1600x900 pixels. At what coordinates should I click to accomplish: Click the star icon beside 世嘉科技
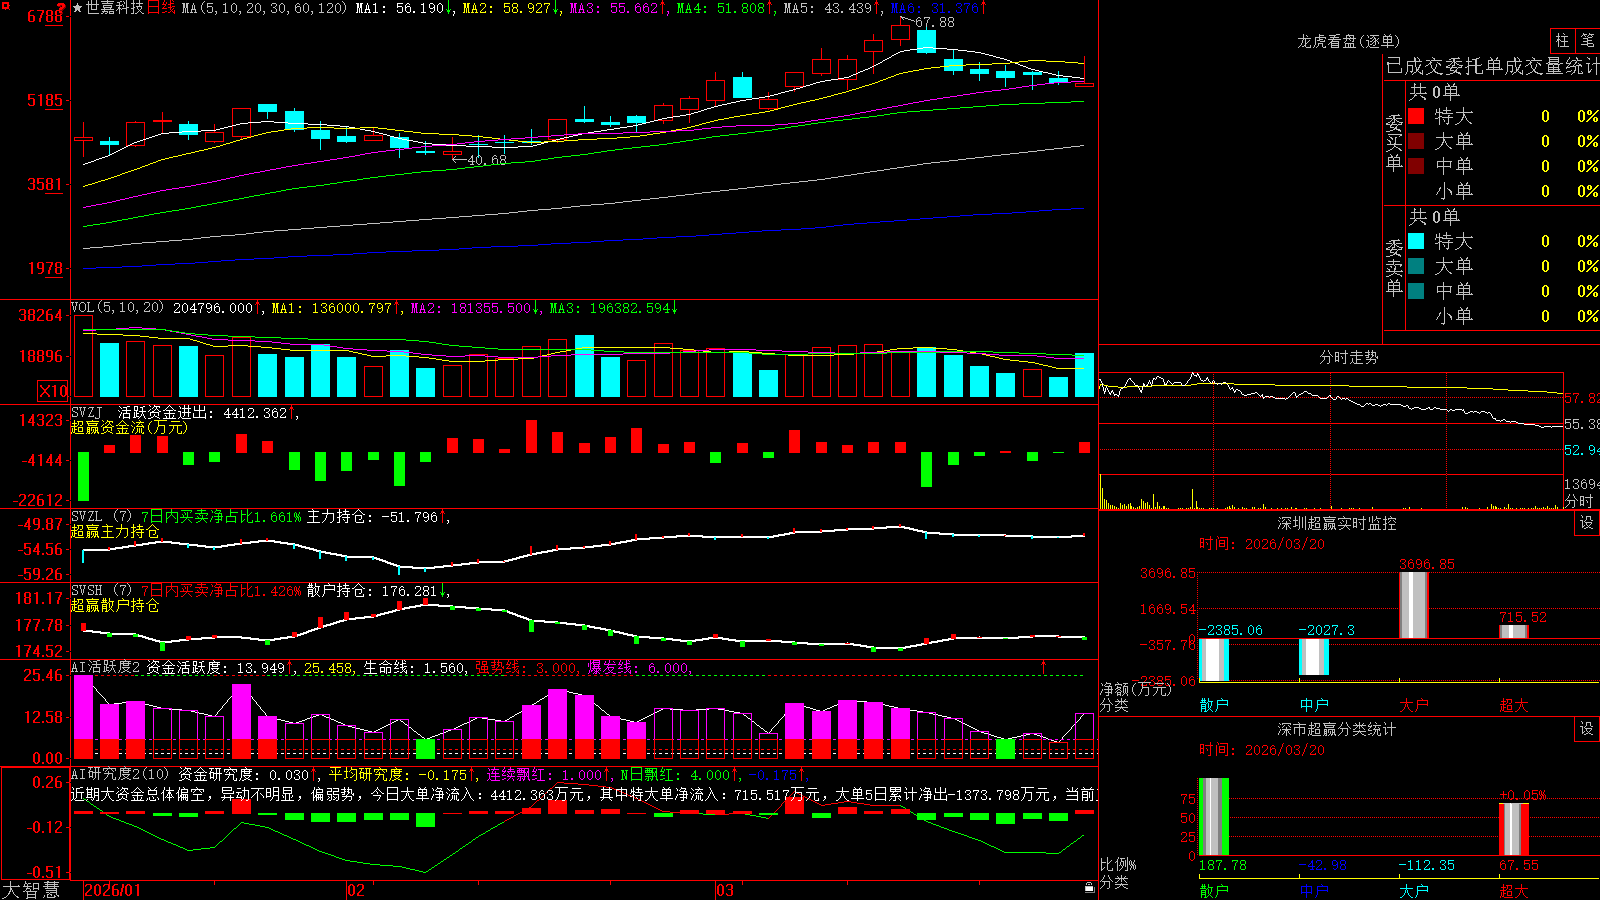pyautogui.click(x=78, y=8)
